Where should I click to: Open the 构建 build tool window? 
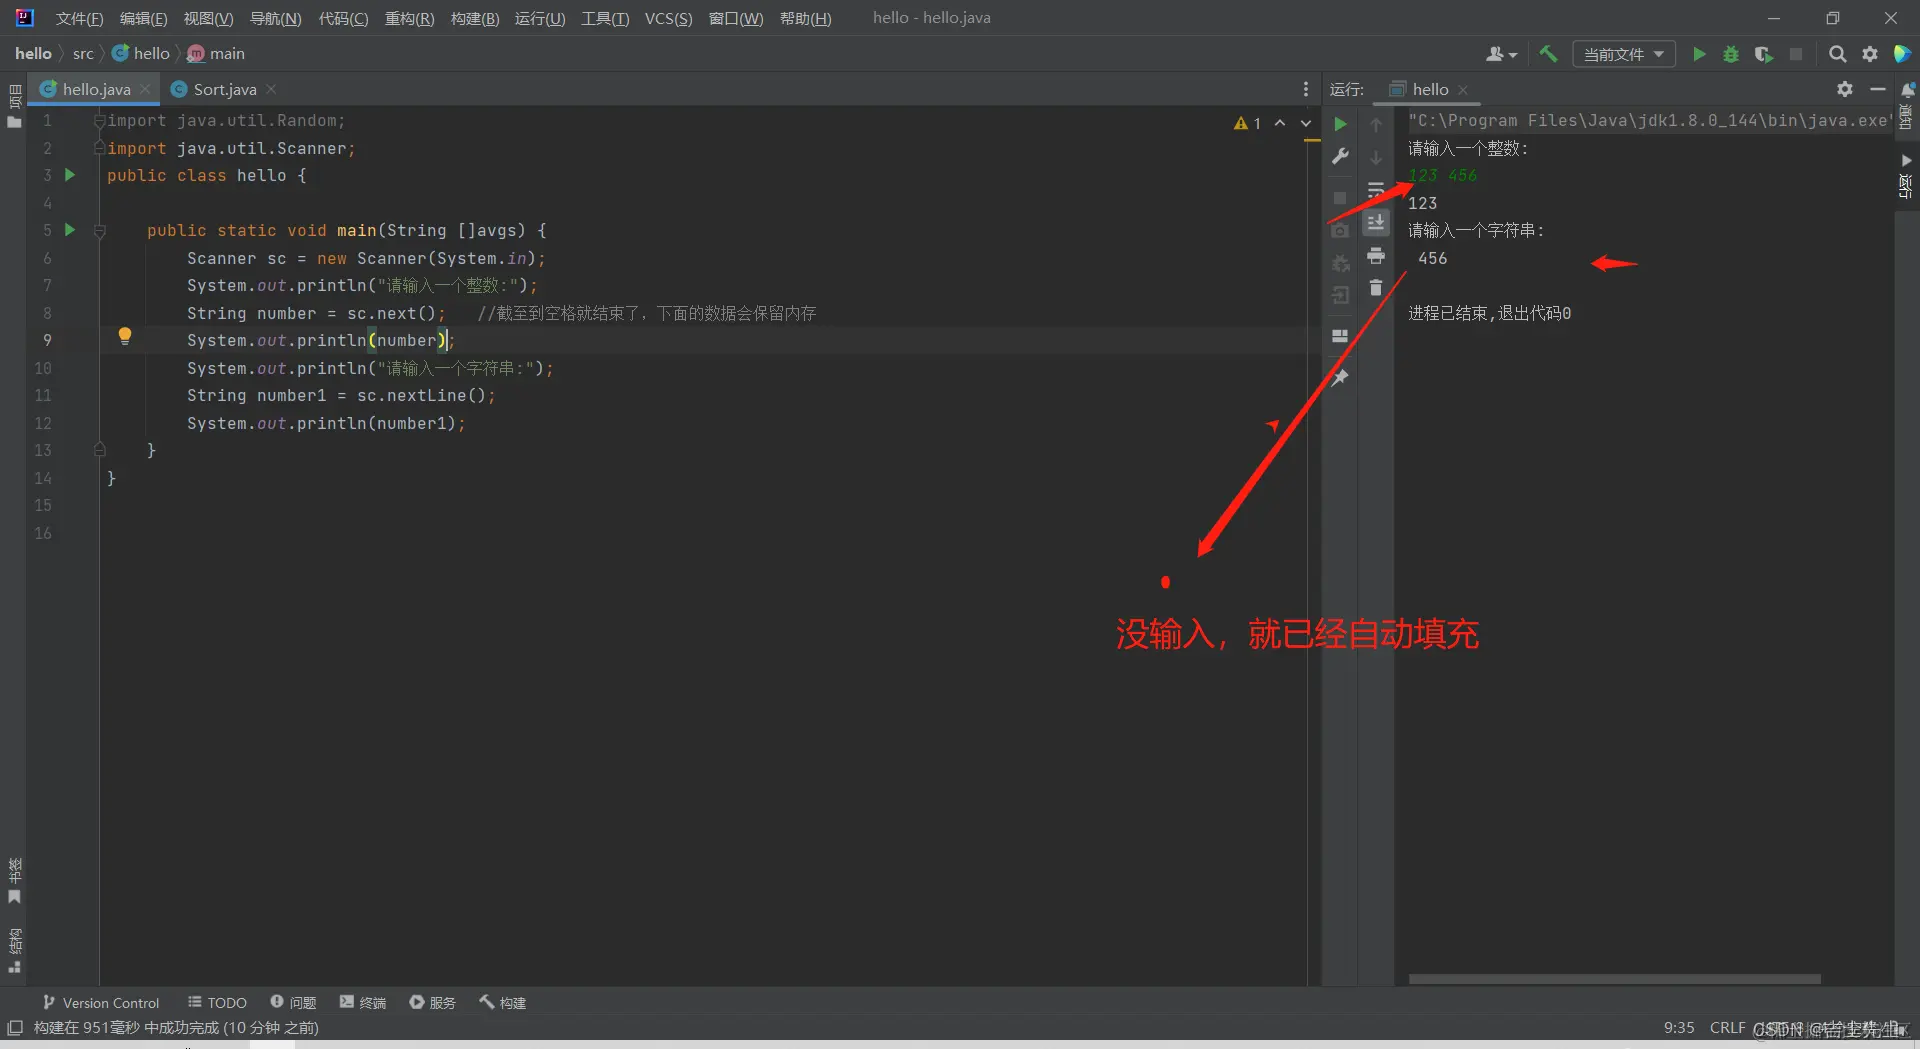click(502, 1002)
